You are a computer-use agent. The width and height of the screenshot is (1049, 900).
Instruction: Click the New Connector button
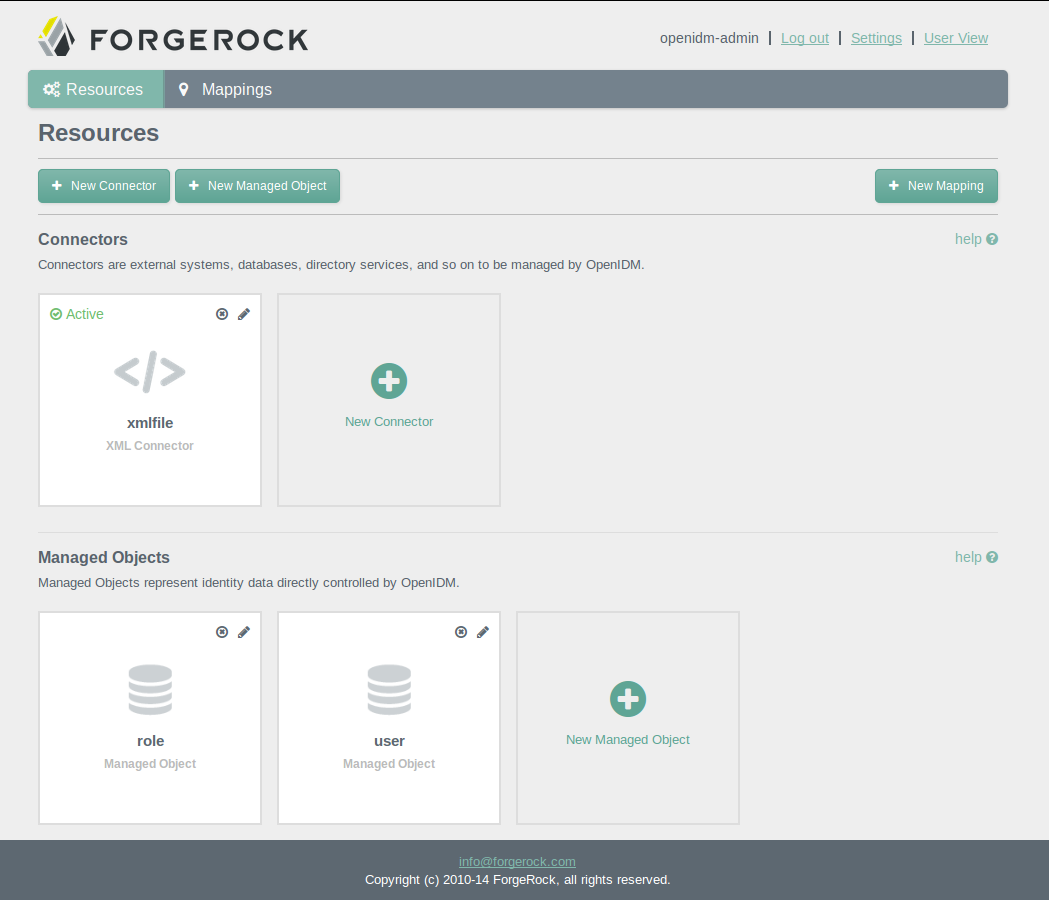[x=104, y=185]
